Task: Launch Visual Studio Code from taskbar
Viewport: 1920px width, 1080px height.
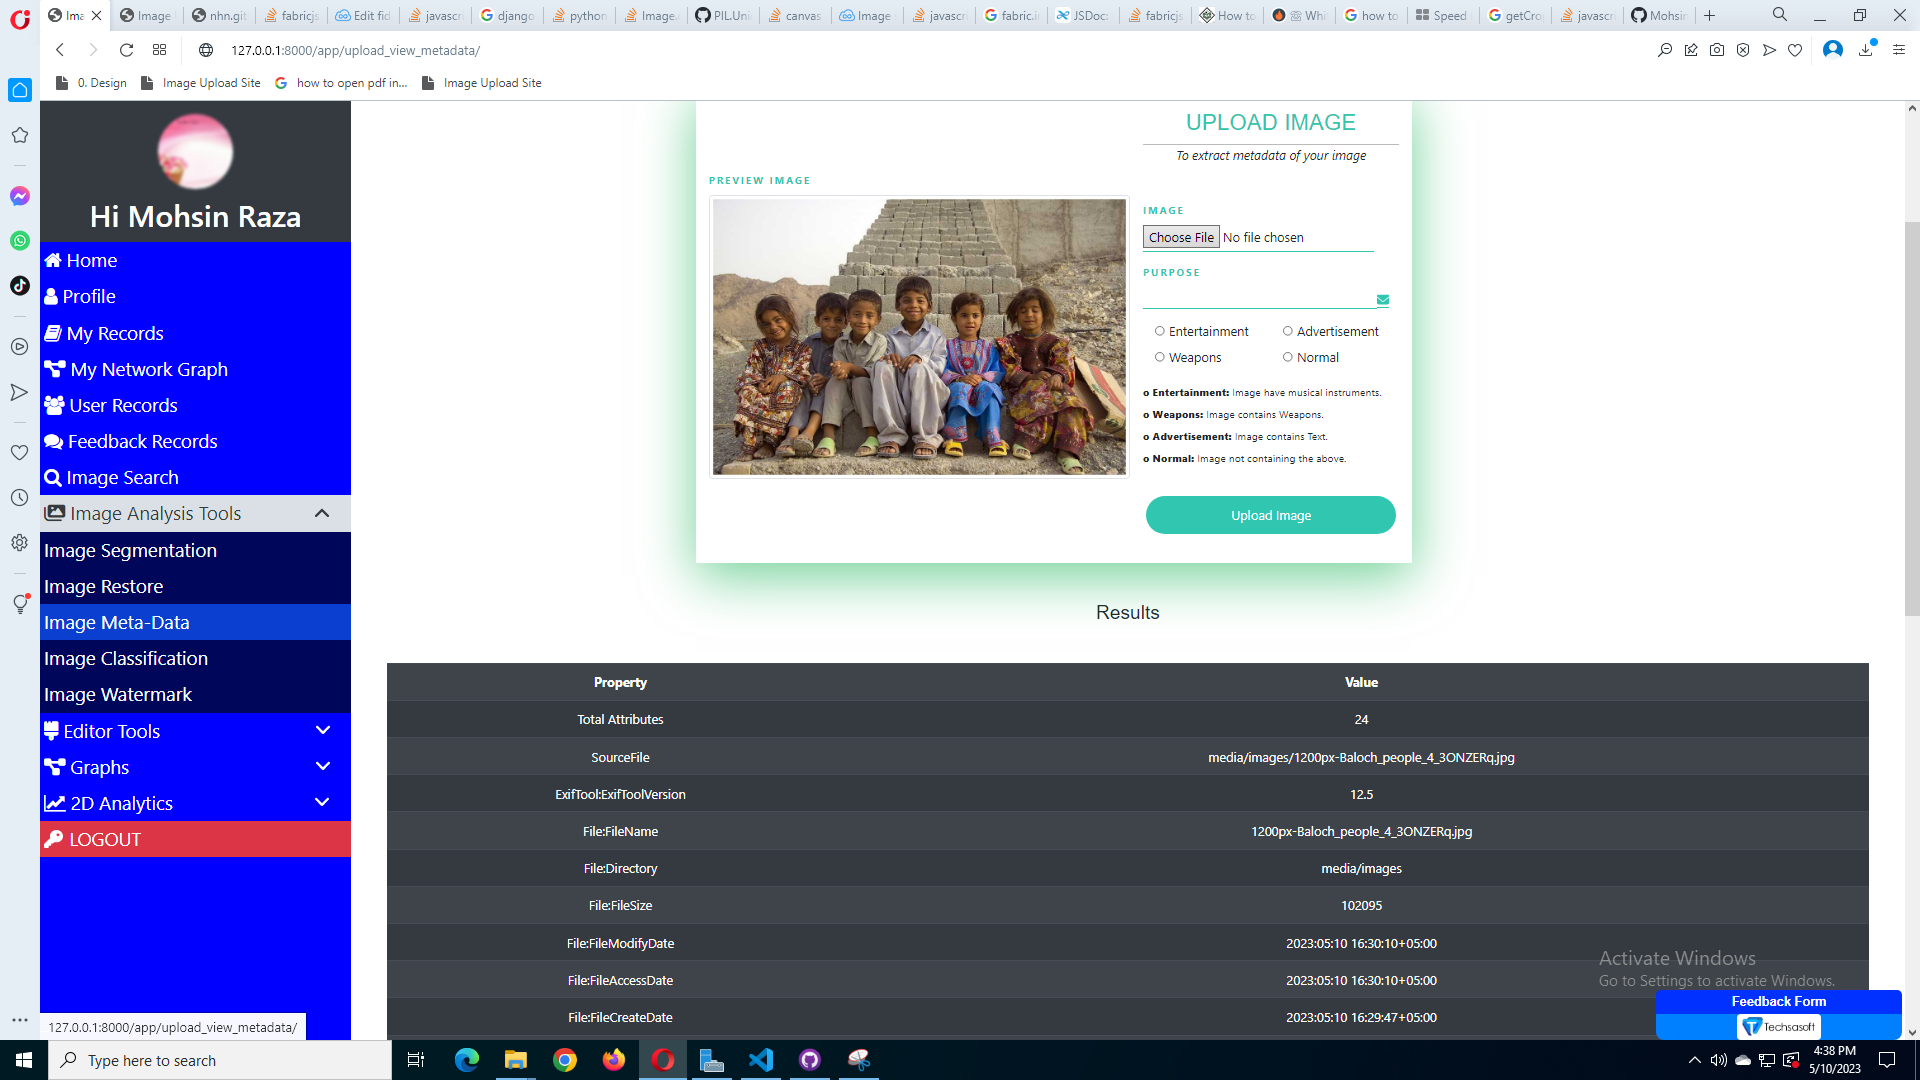Action: tap(760, 1060)
